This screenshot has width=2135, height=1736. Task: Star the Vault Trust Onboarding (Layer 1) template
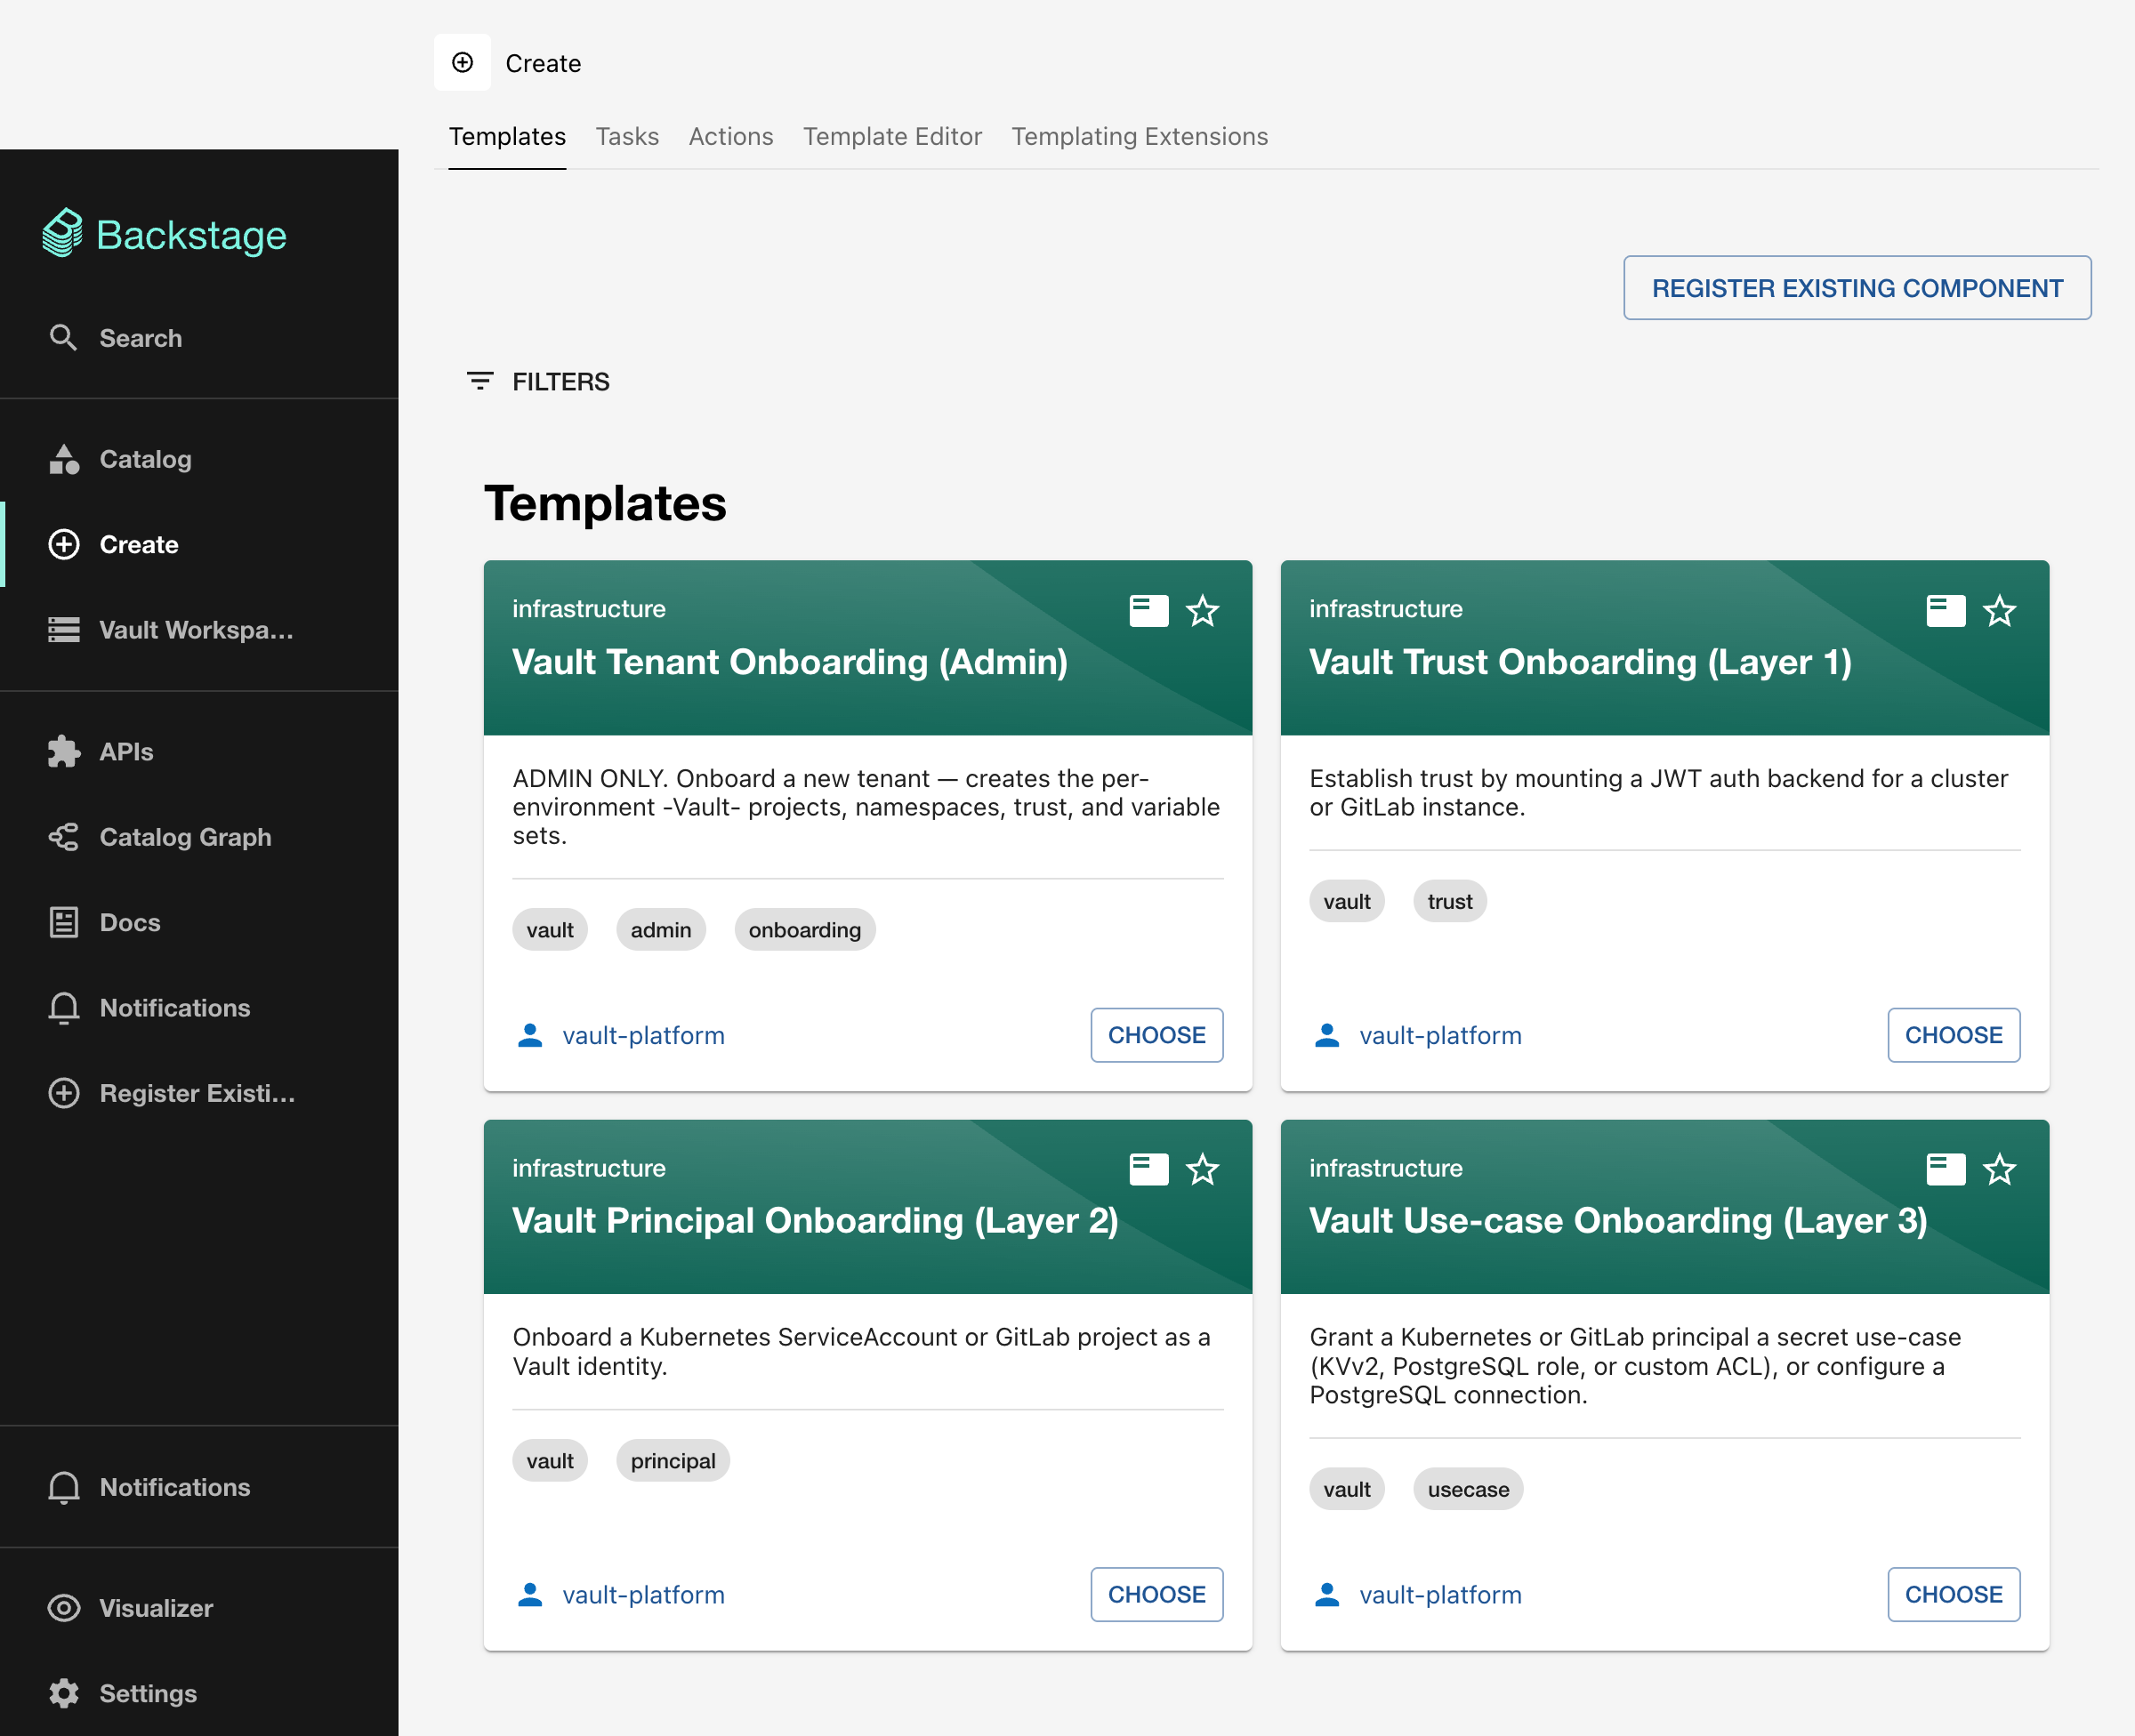tap(1999, 610)
